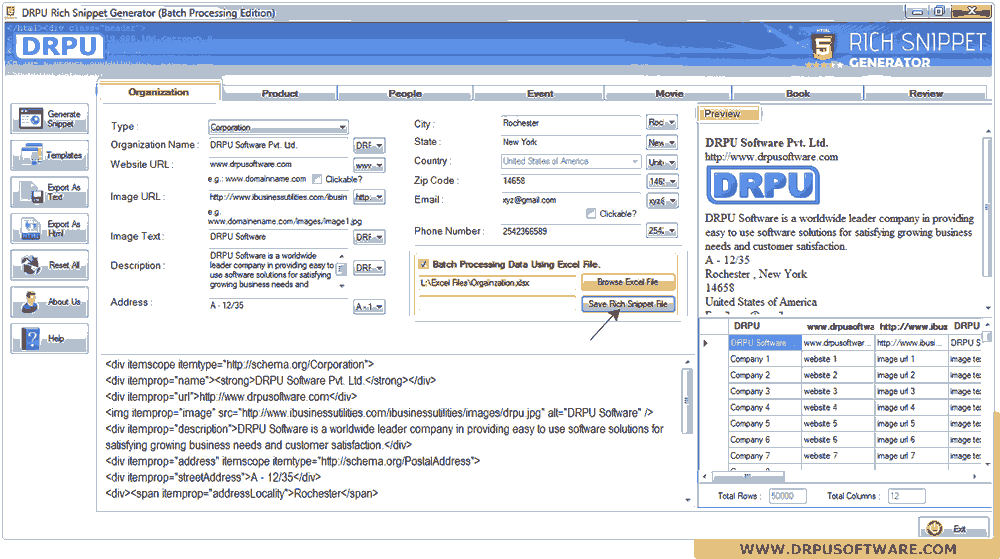The height and width of the screenshot is (559, 1000).
Task: Open the Help sidebar button
Action: coord(50,338)
